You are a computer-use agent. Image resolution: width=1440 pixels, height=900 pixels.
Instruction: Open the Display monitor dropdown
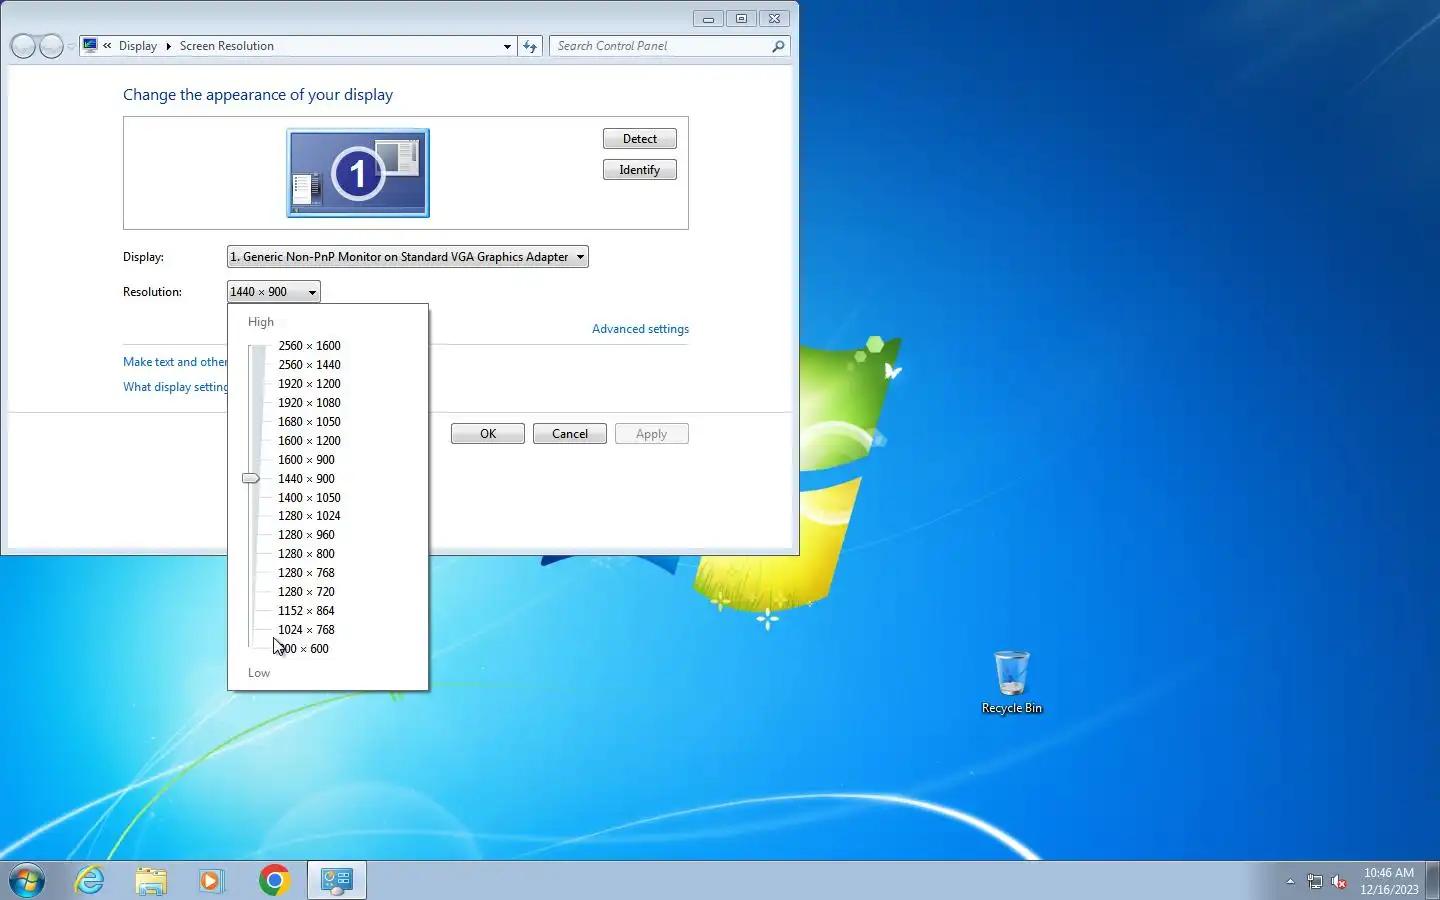click(407, 257)
